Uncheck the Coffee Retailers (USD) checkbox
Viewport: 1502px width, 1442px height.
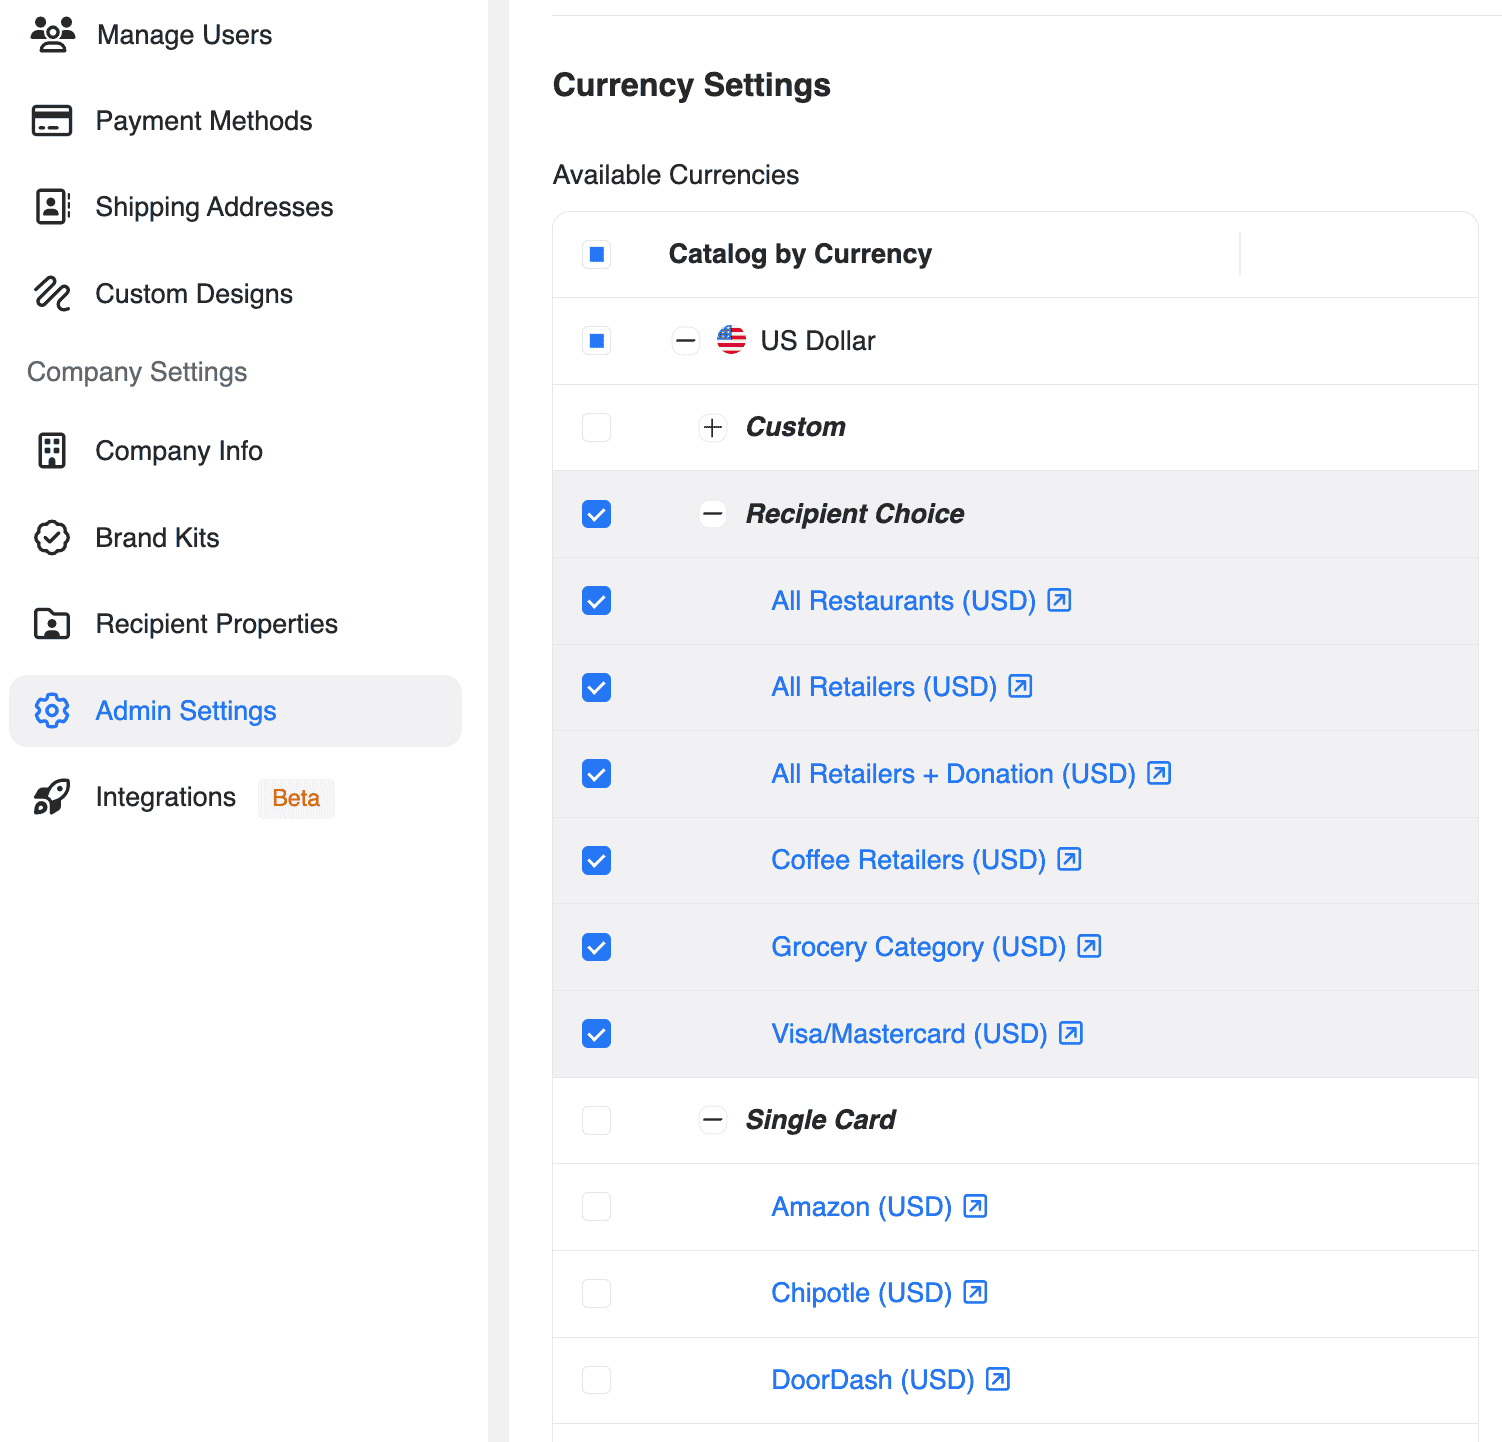coord(597,861)
